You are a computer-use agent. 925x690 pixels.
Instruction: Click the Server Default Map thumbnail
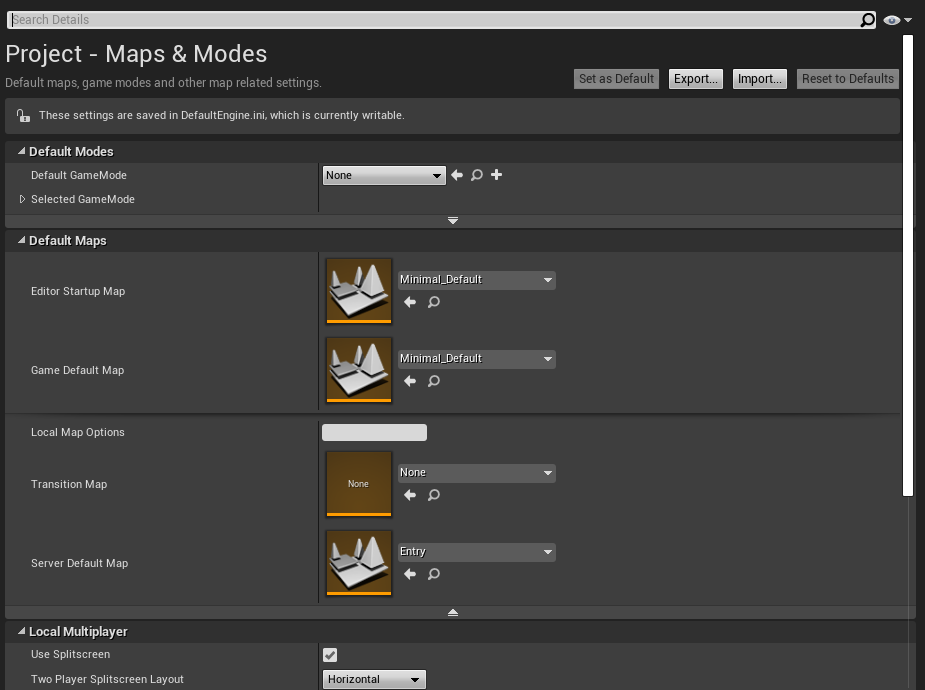[x=359, y=563]
